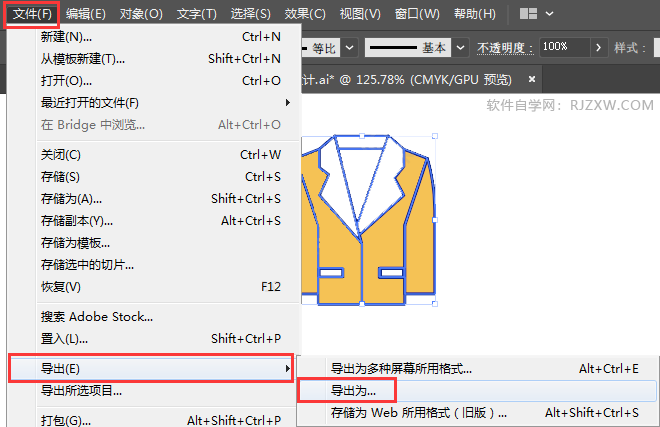Select 导出为... submenu item

(x=477, y=391)
